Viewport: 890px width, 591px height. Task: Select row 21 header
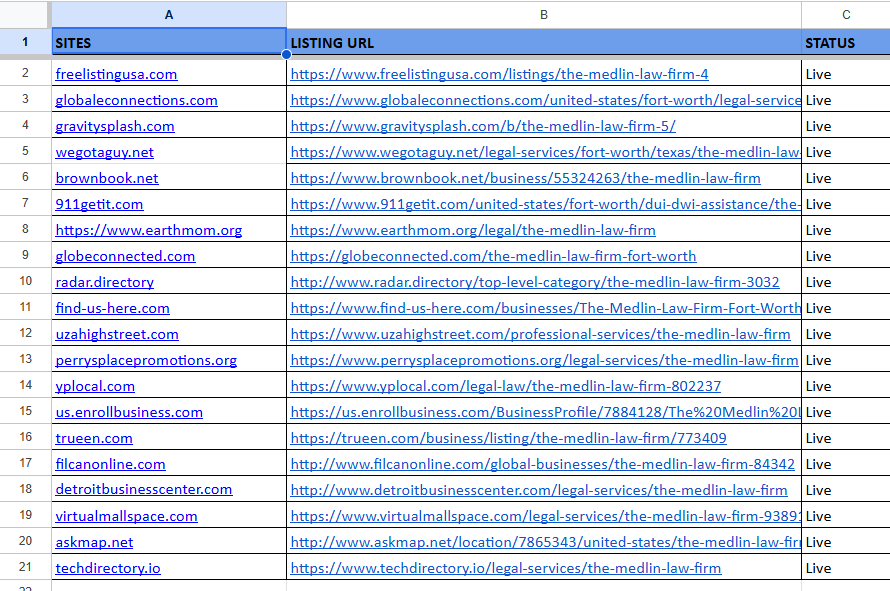(25, 567)
